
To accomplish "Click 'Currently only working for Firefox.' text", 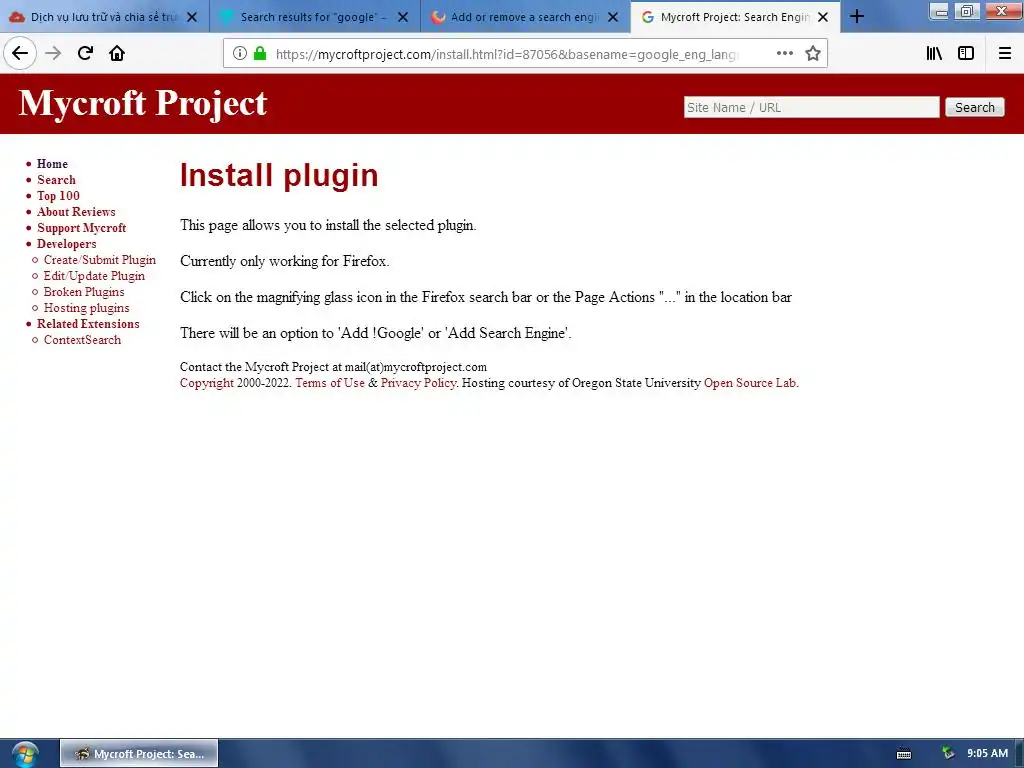I will 284,261.
